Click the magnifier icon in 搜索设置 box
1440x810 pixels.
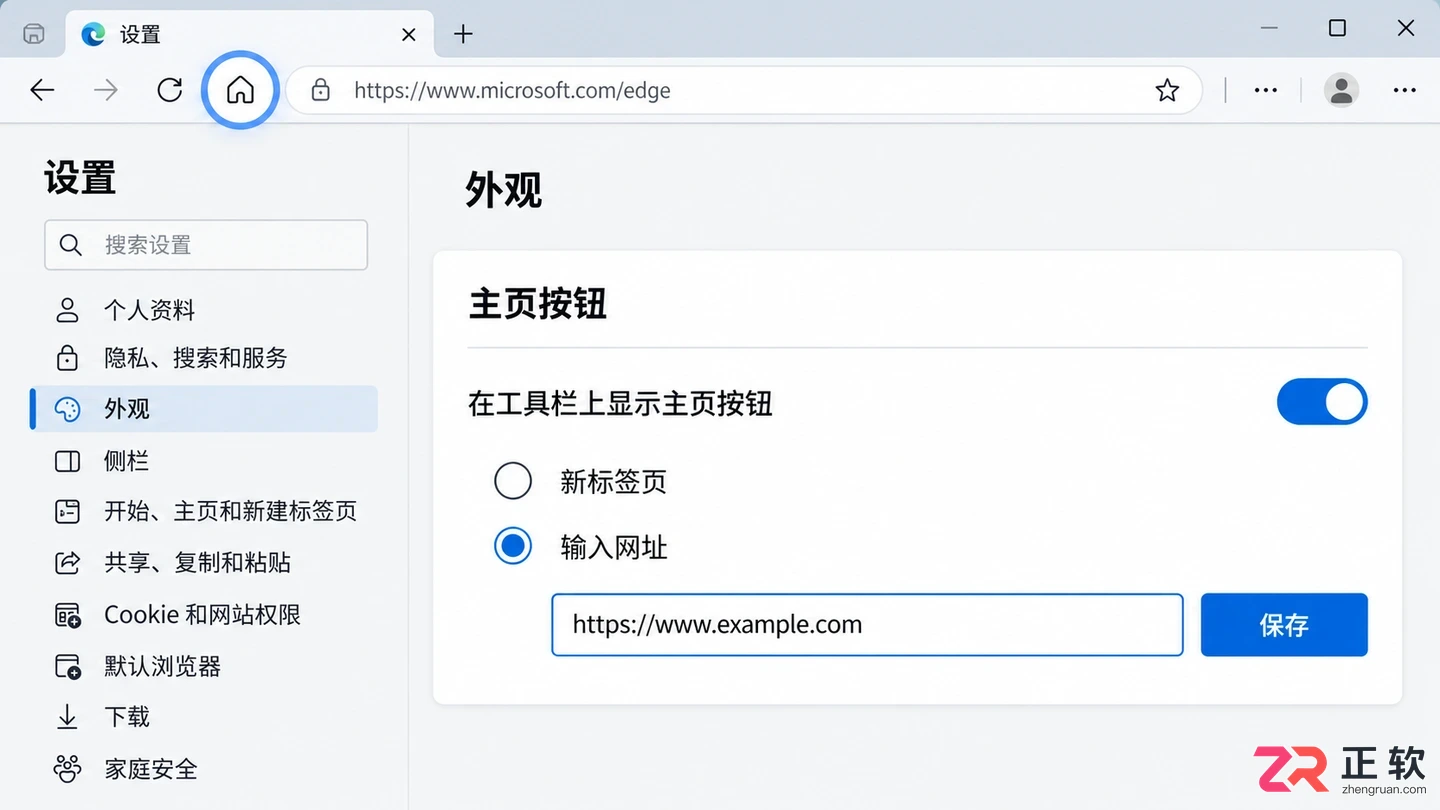click(70, 245)
